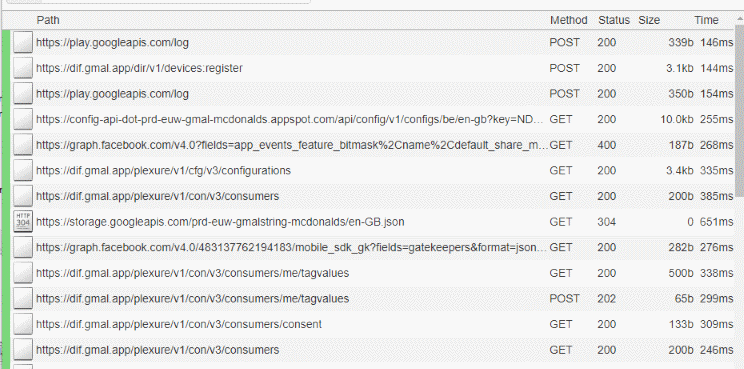Select the graph.facebook.com app_events_feature_bitmask path

tap(291, 145)
